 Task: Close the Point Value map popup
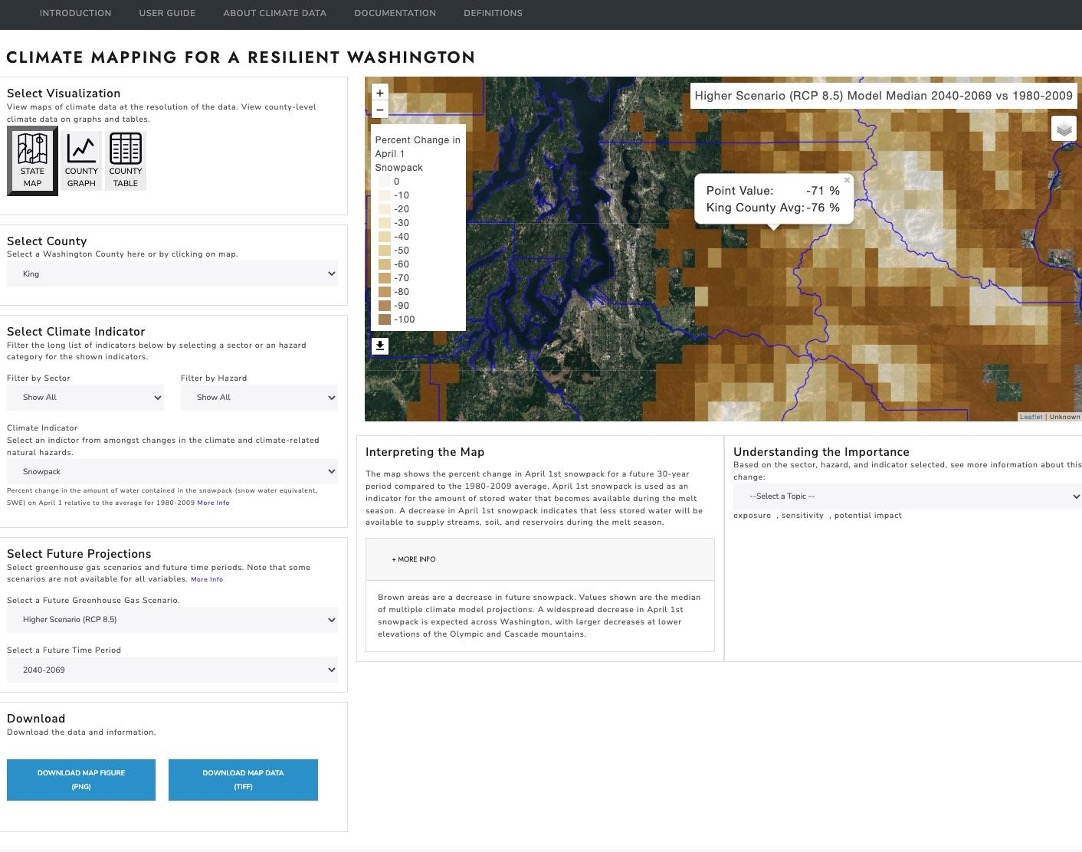pyautogui.click(x=847, y=181)
